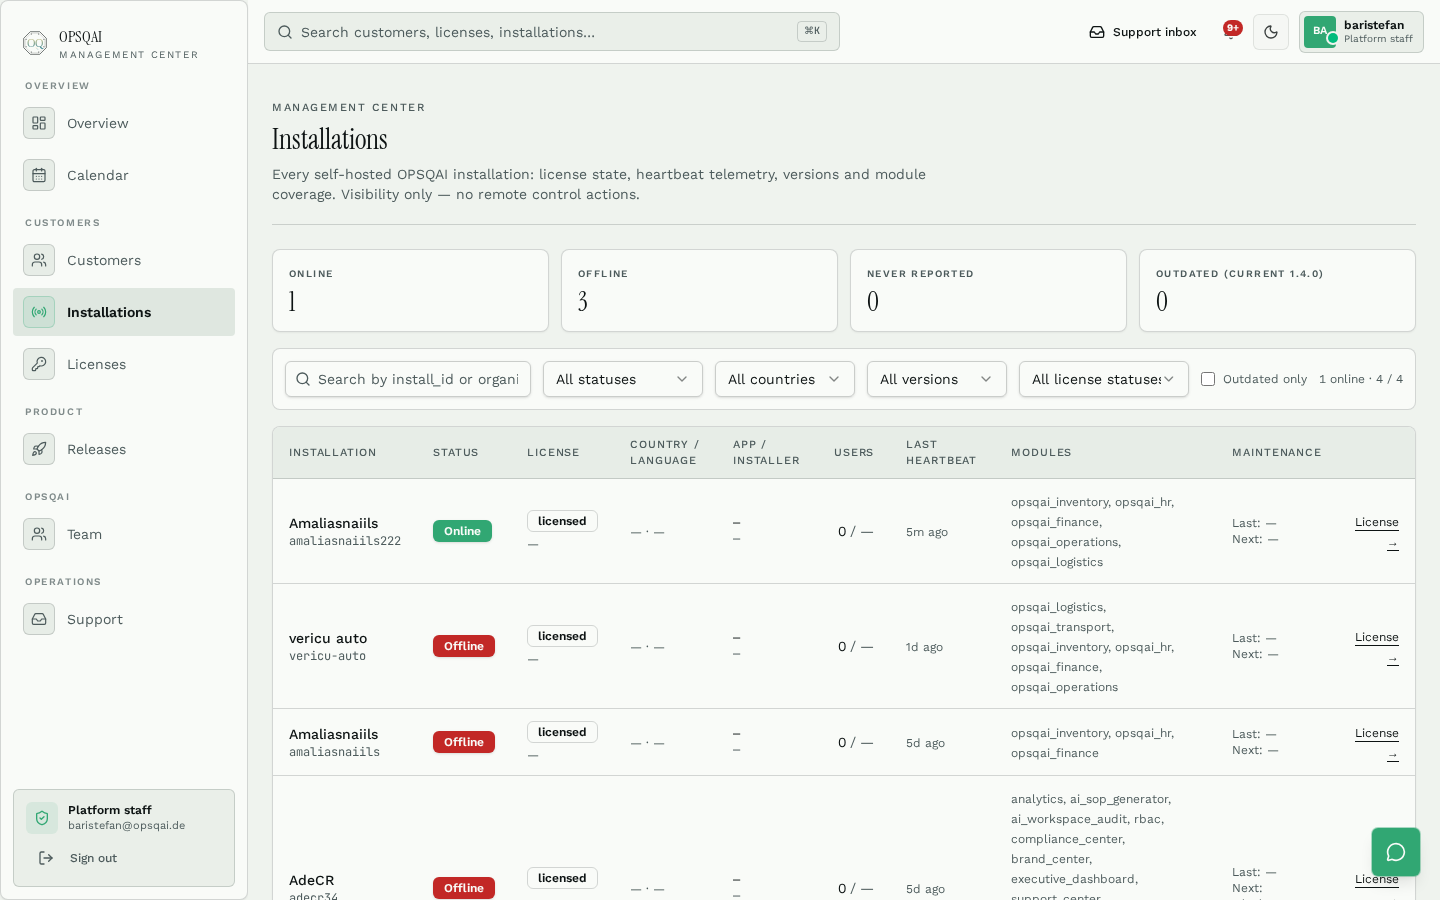Click the magnifier icon in install_id search
The width and height of the screenshot is (1440, 900).
click(x=303, y=379)
